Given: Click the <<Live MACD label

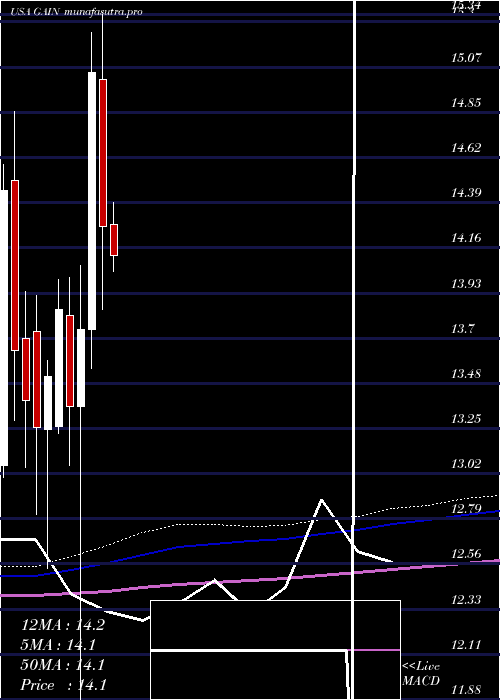Looking at the screenshot, I should point(421,673).
